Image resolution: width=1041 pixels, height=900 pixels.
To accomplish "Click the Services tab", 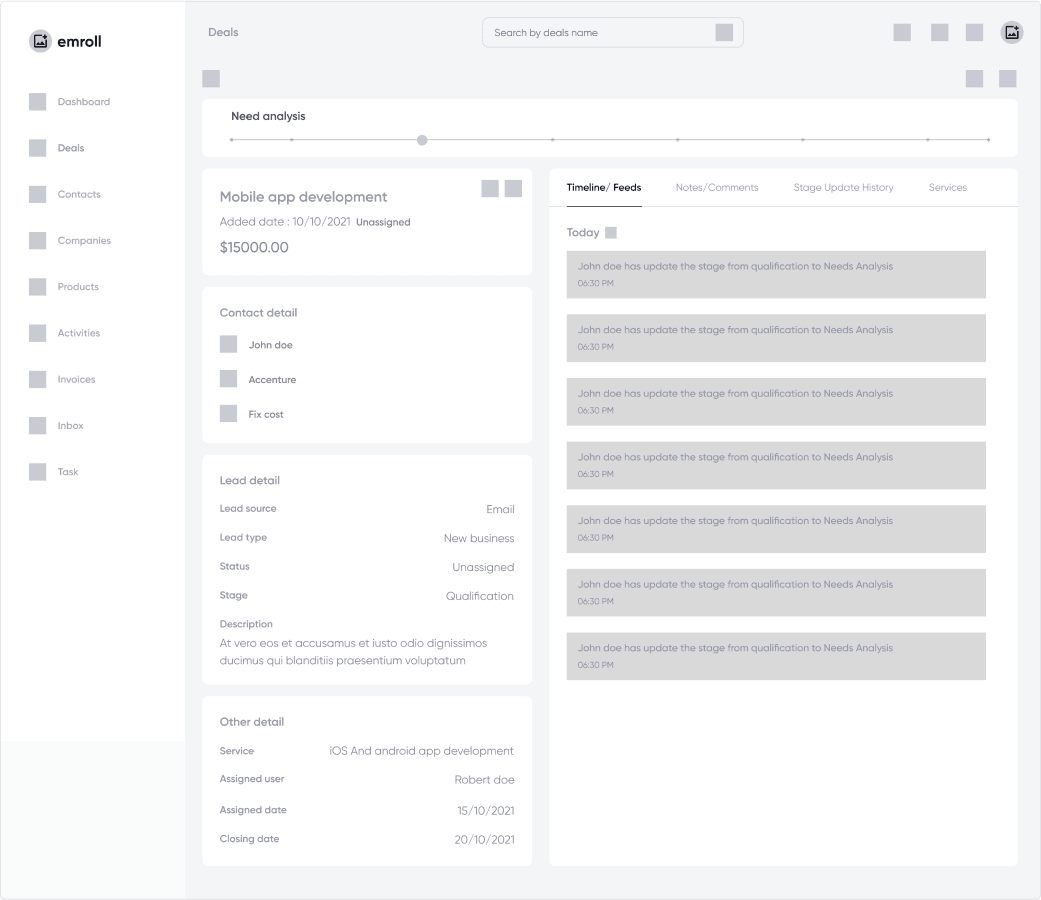I will [x=947, y=187].
